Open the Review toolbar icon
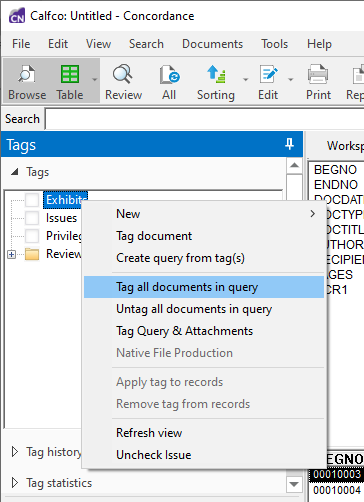Viewport: 364px width, 502px height. tap(123, 81)
